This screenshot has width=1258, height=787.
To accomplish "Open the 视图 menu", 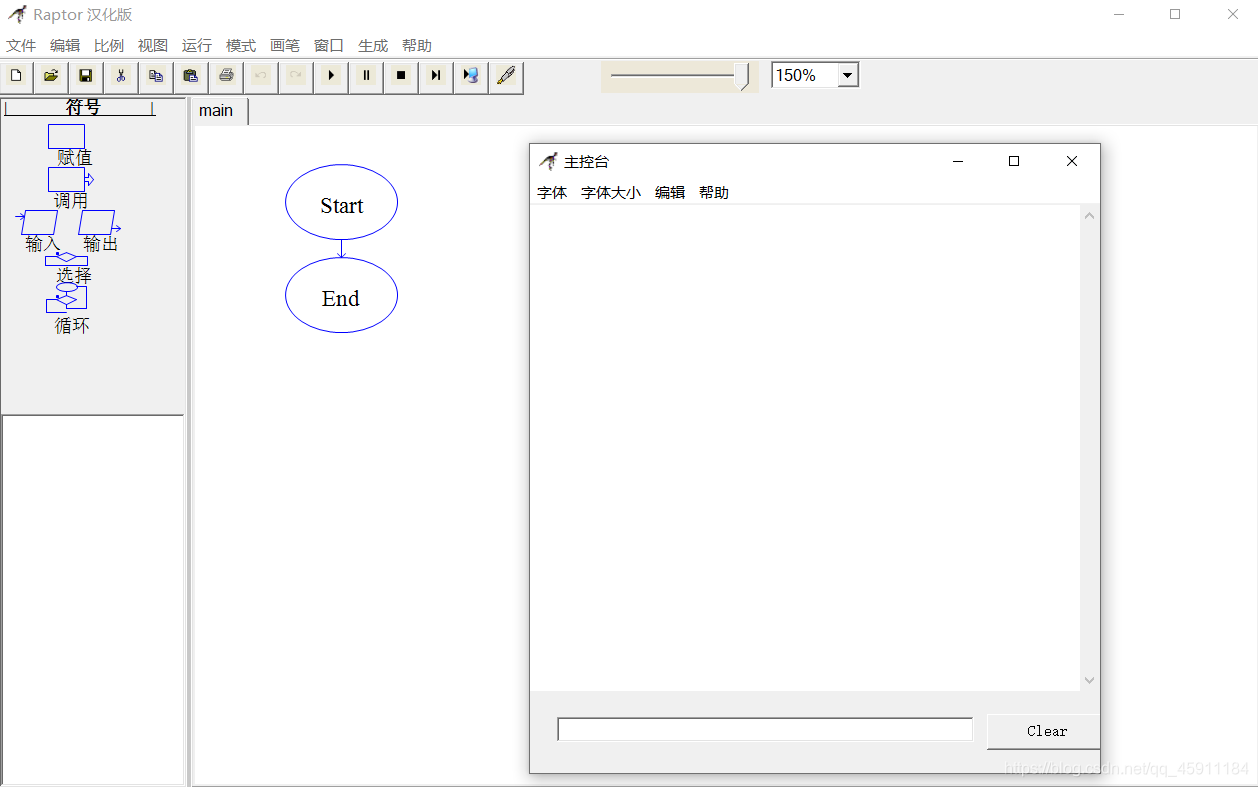I will [x=153, y=46].
